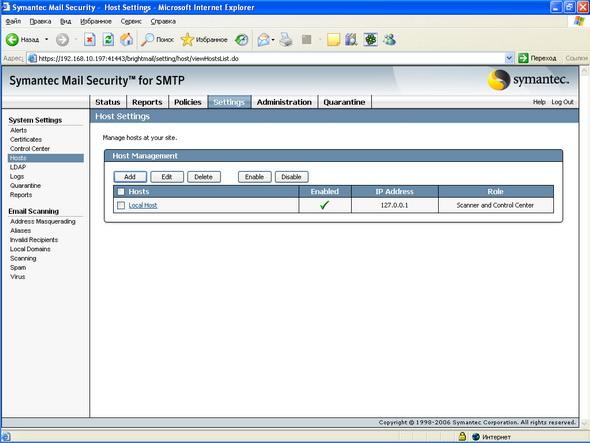Select the Settings tab
Screen dimensions: 590x443
[229, 102]
